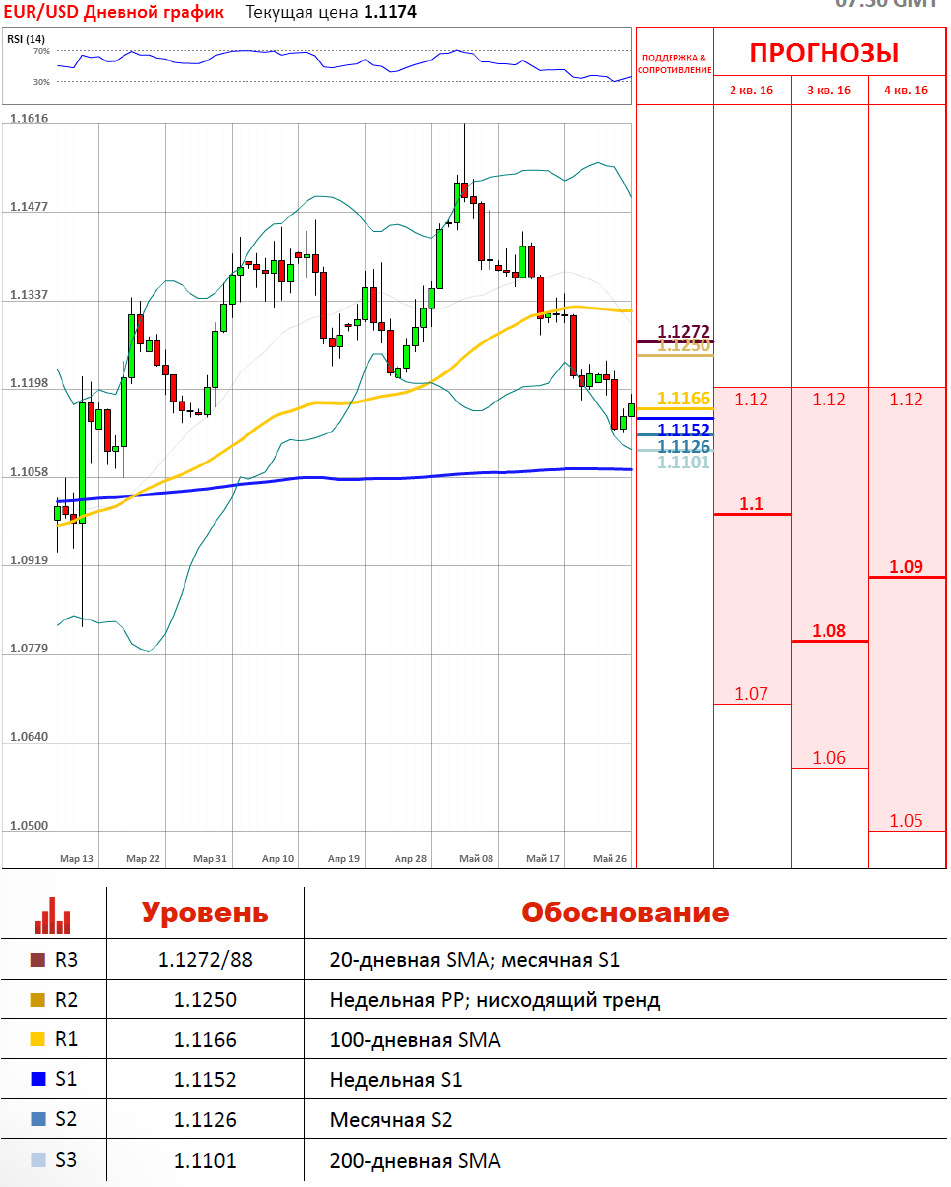Click the Мар 13 date label
951x1187 pixels.
[x=76, y=858]
